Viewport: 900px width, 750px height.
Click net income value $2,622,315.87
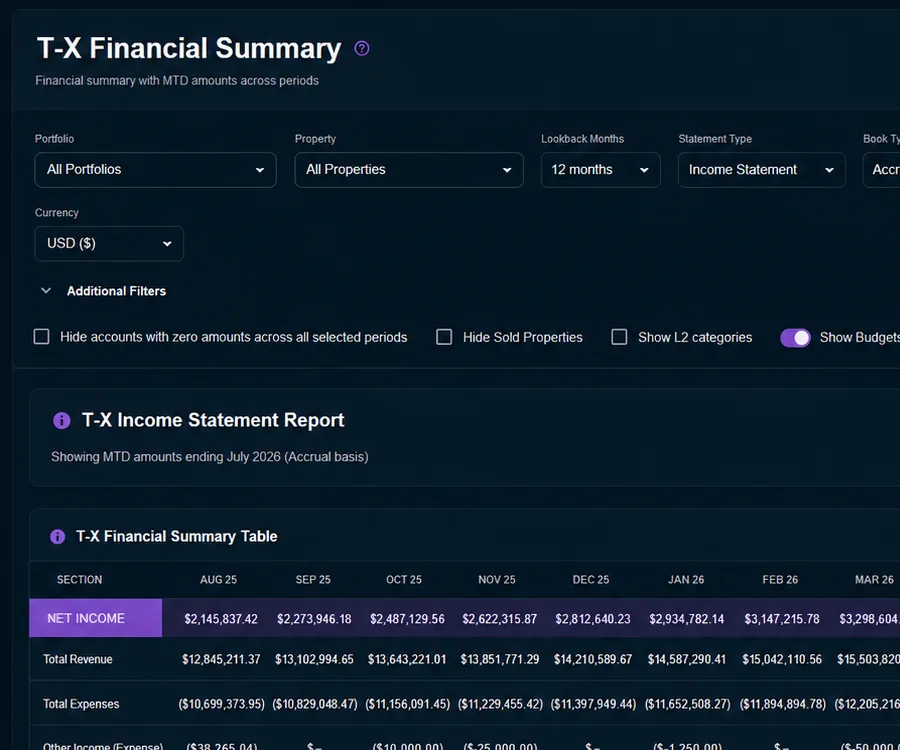pos(499,619)
